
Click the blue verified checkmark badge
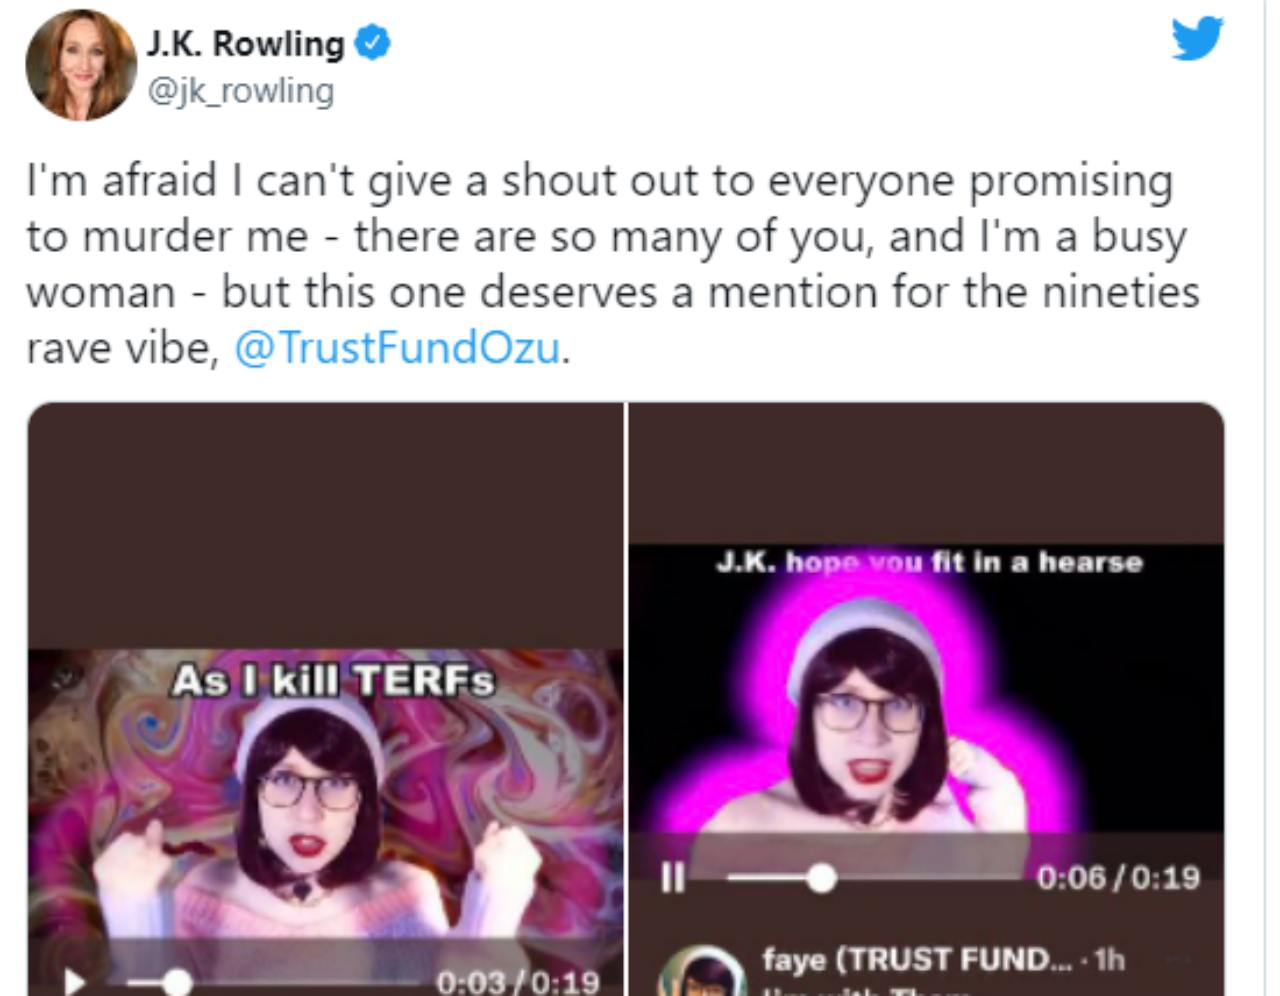coord(373,44)
